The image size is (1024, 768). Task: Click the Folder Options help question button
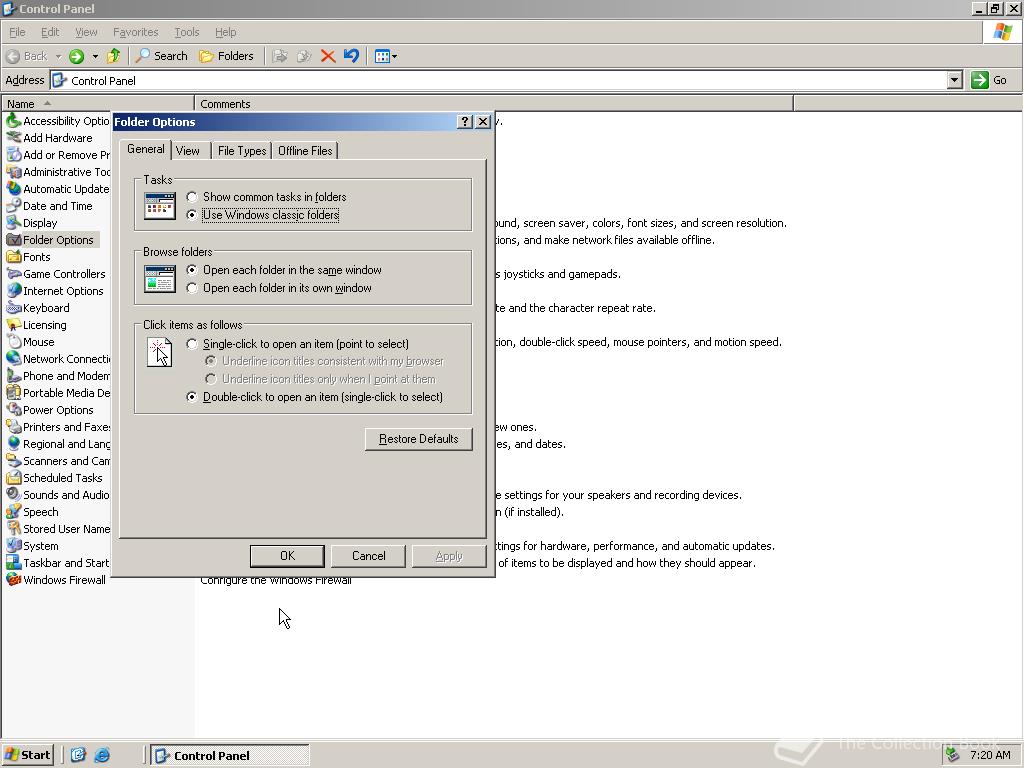(x=464, y=121)
